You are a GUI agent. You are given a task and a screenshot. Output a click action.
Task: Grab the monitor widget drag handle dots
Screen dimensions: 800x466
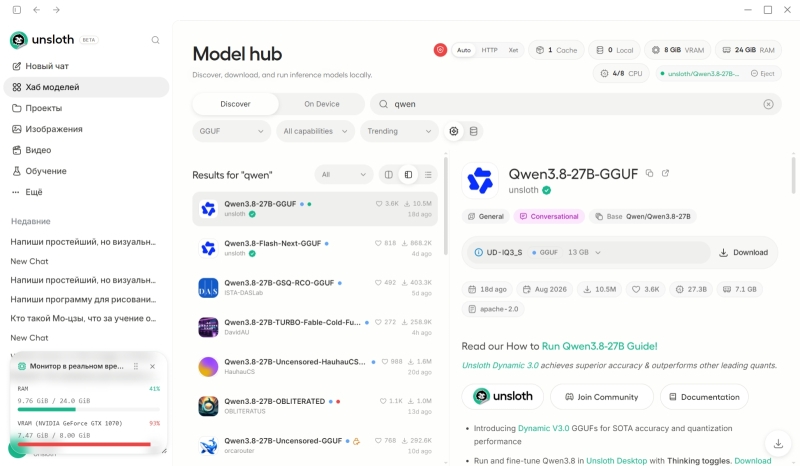tap(136, 366)
